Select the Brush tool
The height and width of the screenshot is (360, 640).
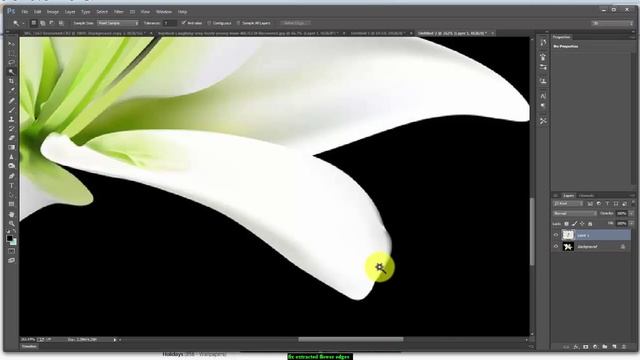click(11, 110)
